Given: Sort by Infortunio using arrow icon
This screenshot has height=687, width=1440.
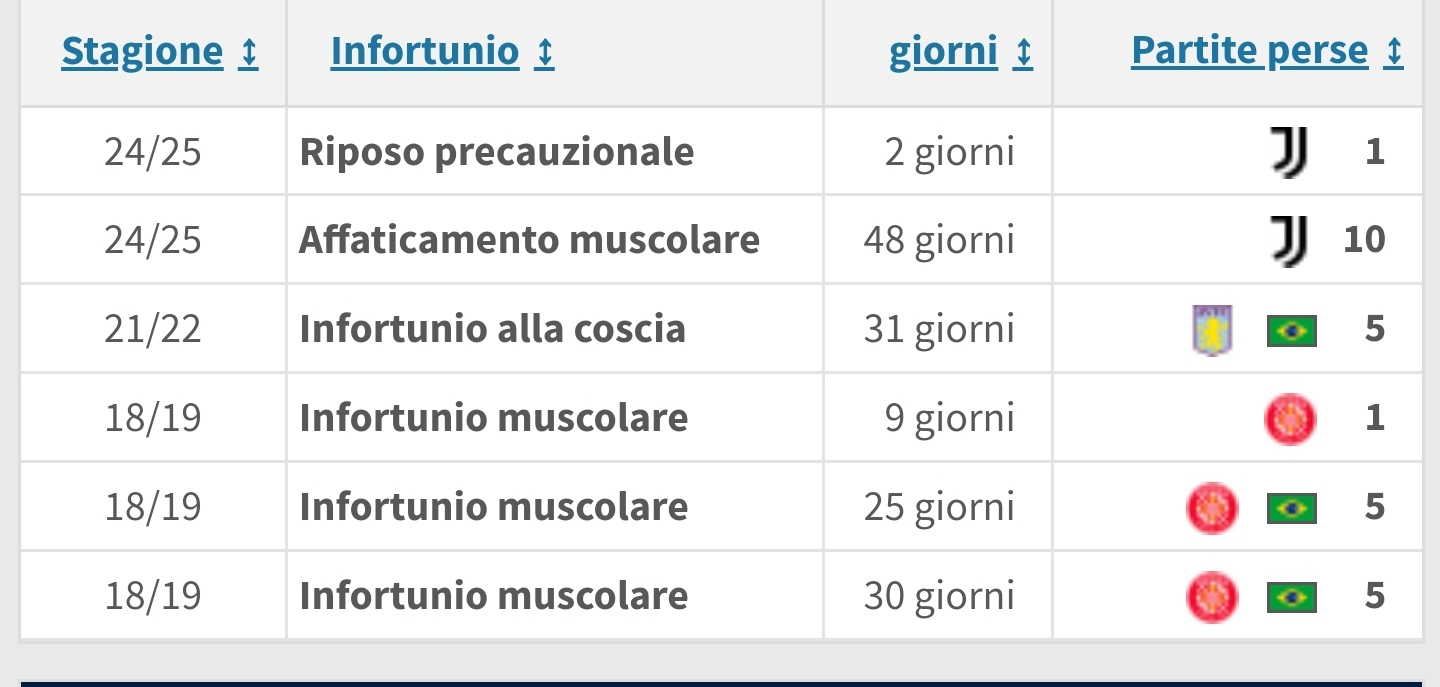Looking at the screenshot, I should (544, 52).
